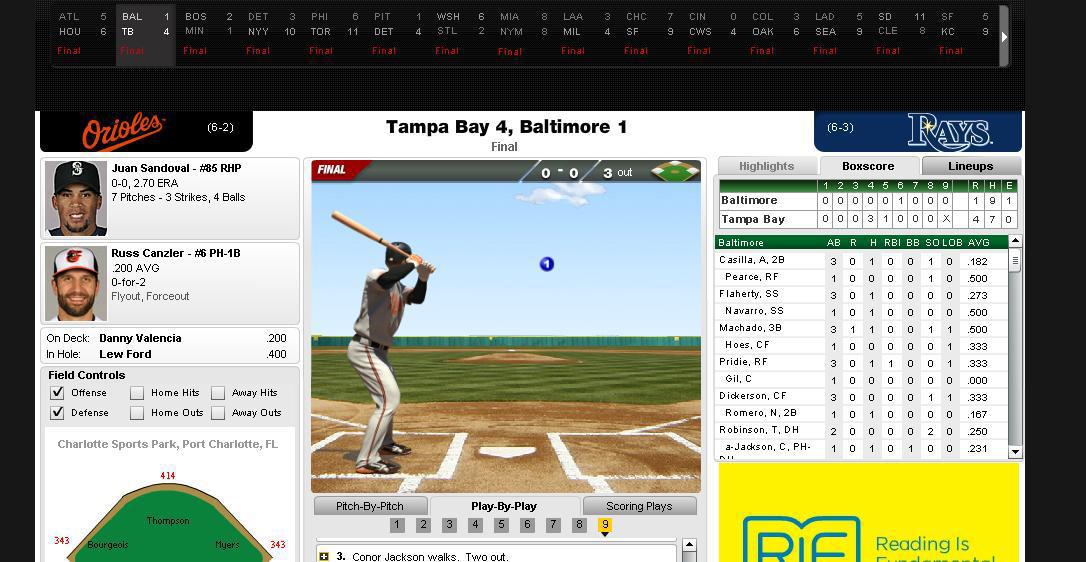Switch to the Lineups tab
1086x562 pixels.
[970, 166]
